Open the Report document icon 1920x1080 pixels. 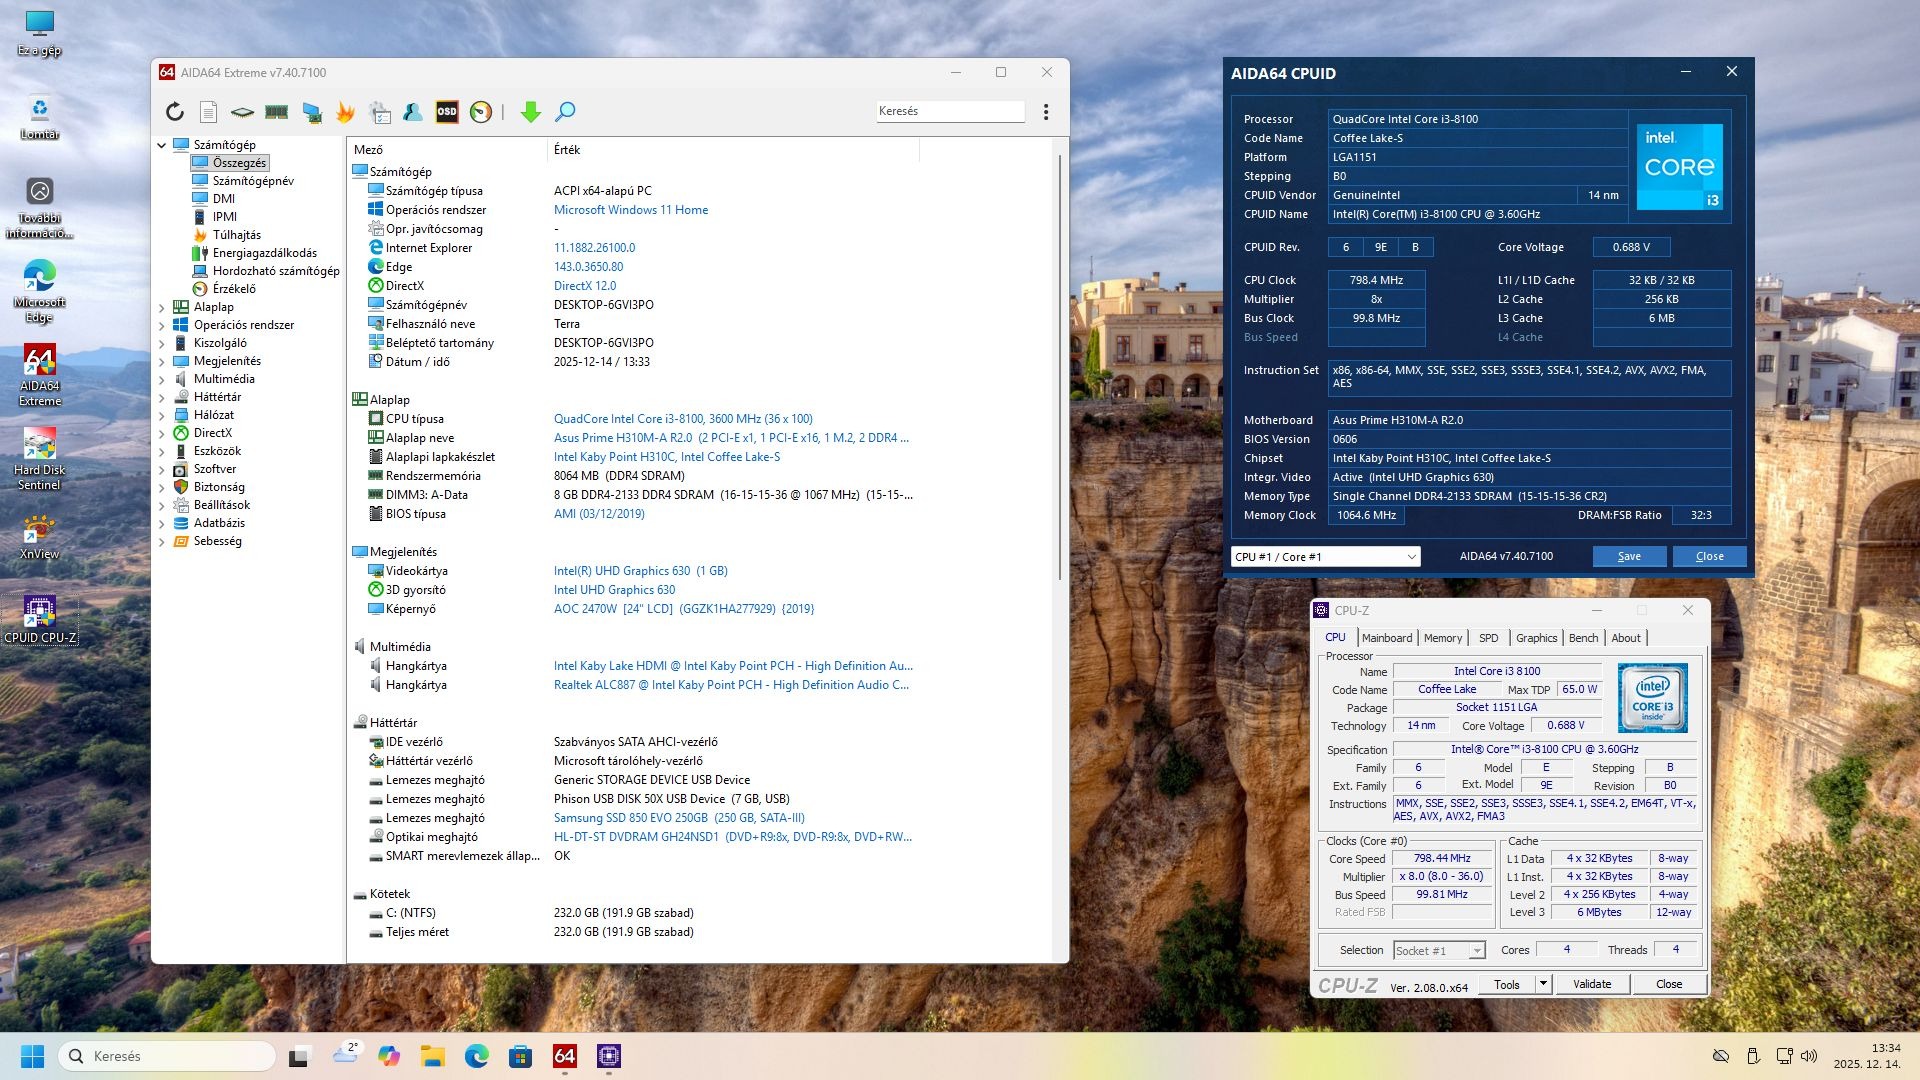(x=208, y=112)
